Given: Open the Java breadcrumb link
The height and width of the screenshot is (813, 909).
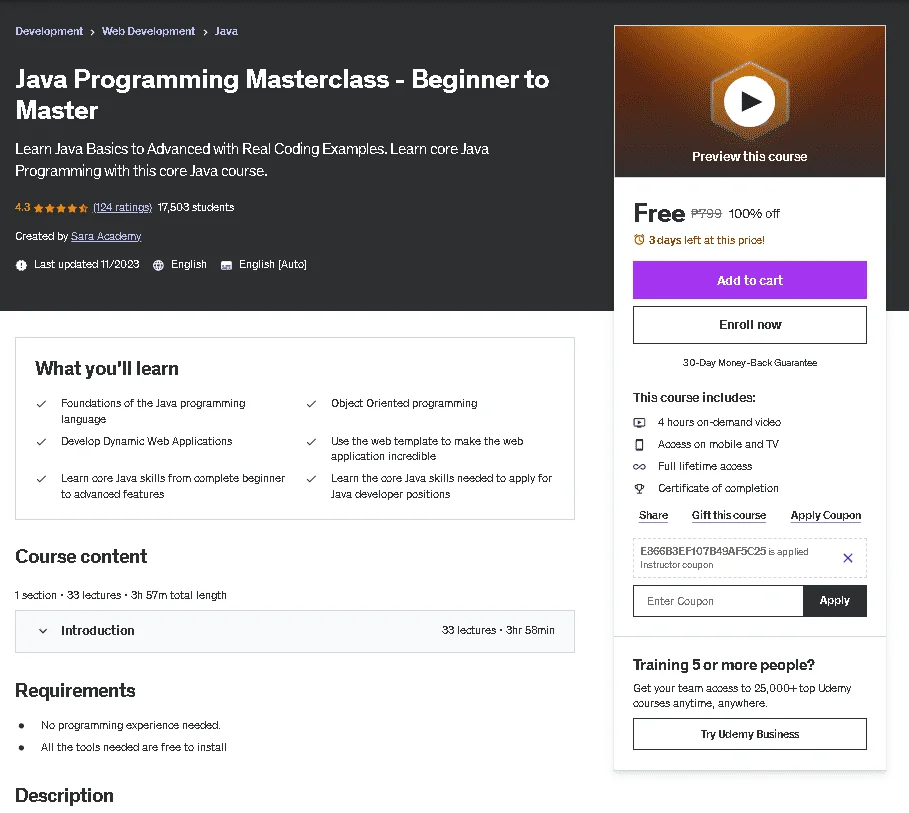Looking at the screenshot, I should click(226, 31).
